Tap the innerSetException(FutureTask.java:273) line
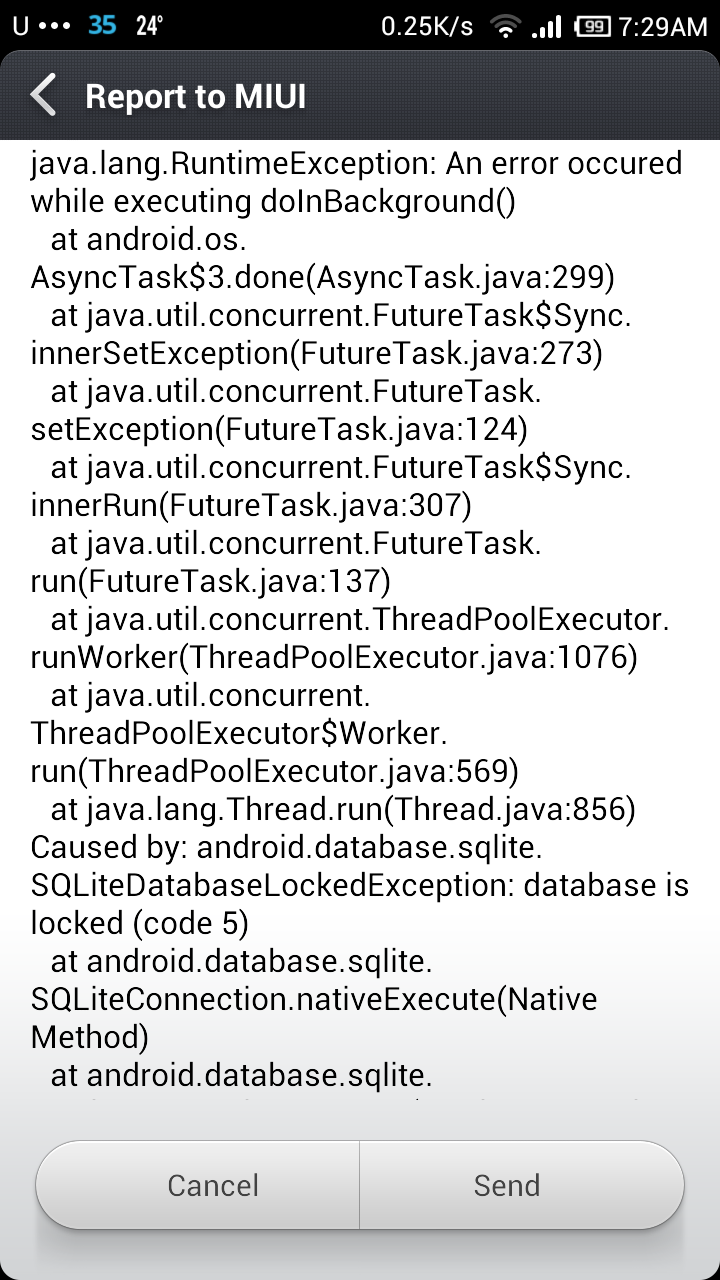This screenshot has width=720, height=1280. [x=316, y=353]
